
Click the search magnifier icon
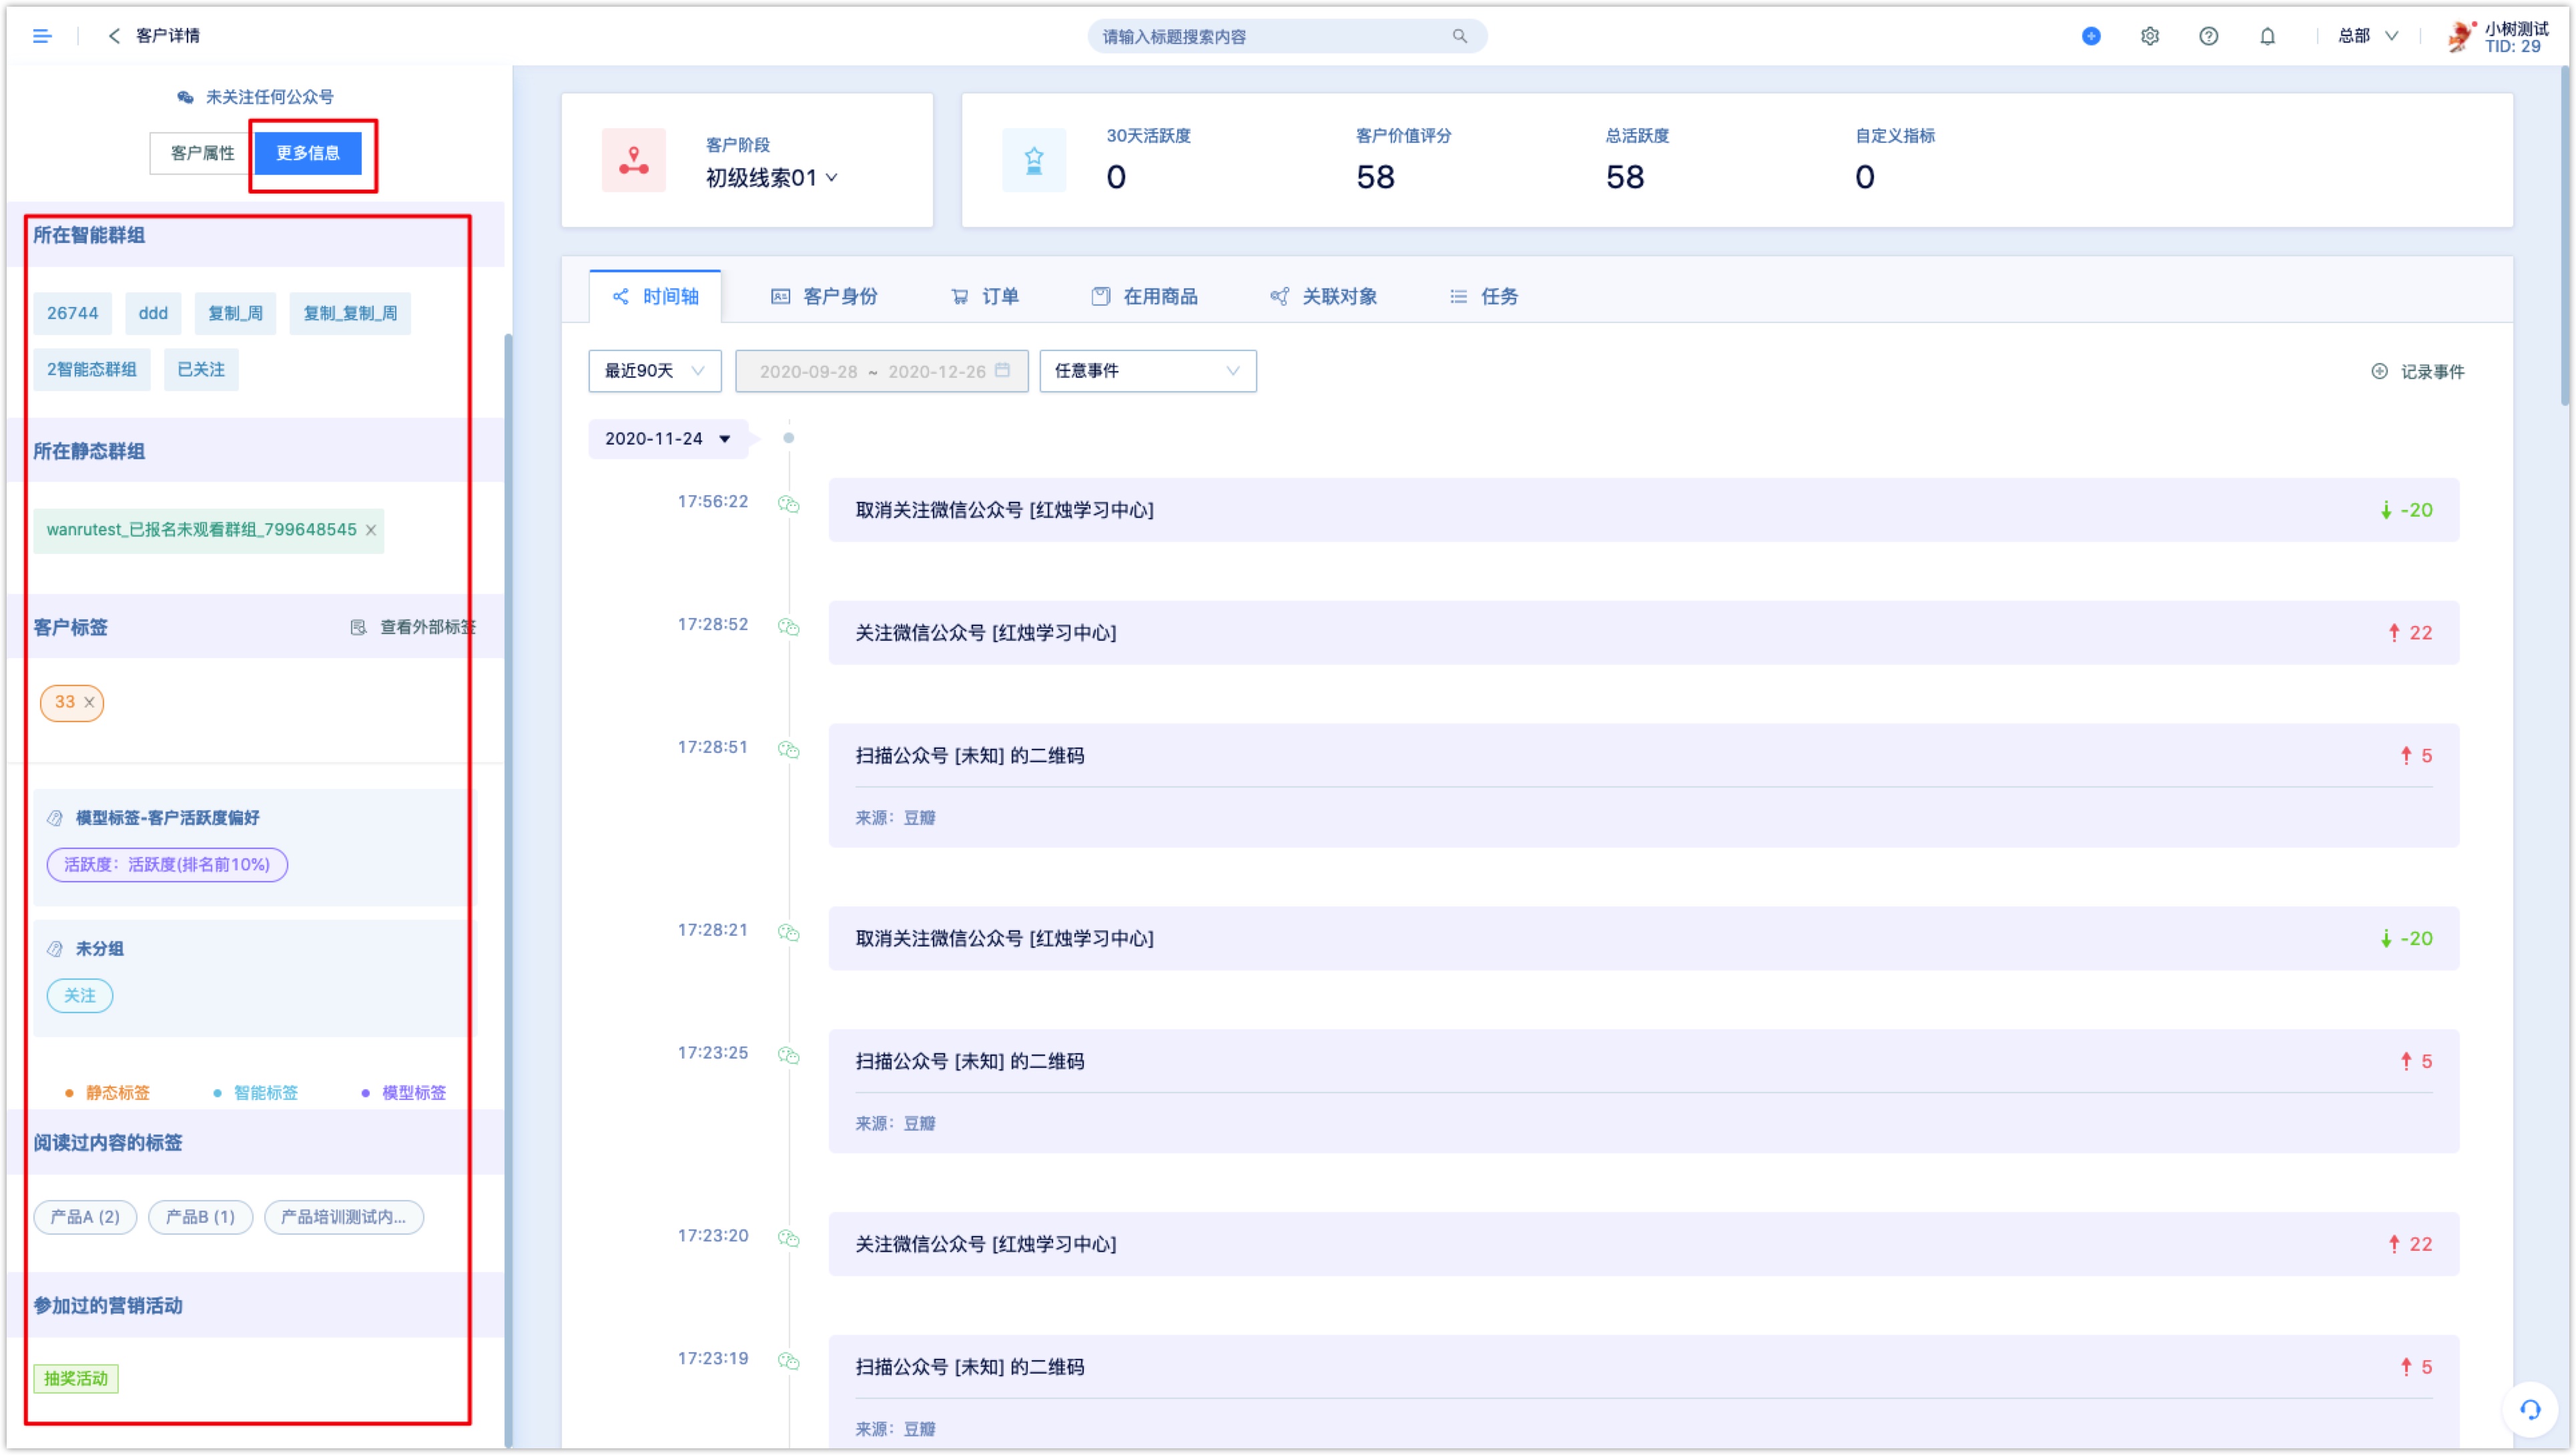point(1460,36)
